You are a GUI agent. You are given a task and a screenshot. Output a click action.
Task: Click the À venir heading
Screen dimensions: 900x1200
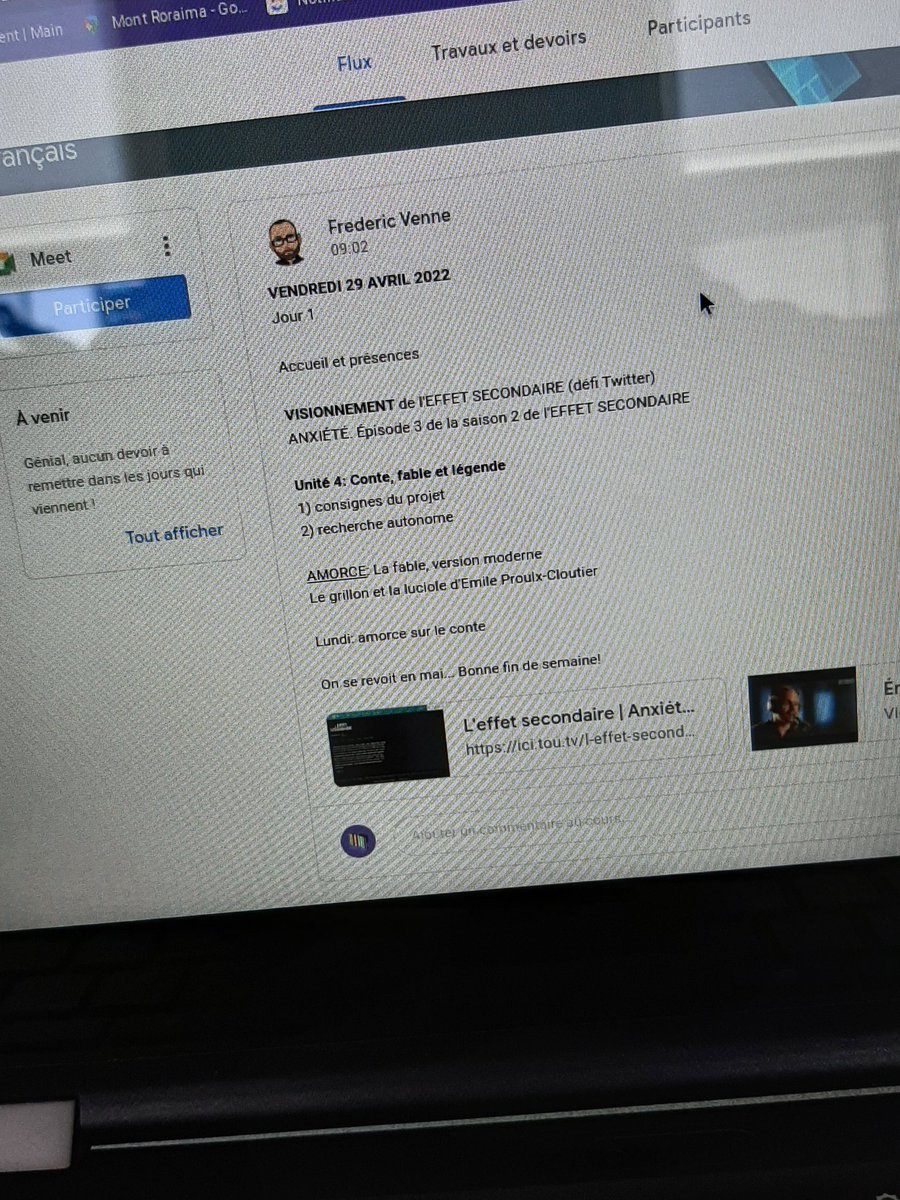43,417
